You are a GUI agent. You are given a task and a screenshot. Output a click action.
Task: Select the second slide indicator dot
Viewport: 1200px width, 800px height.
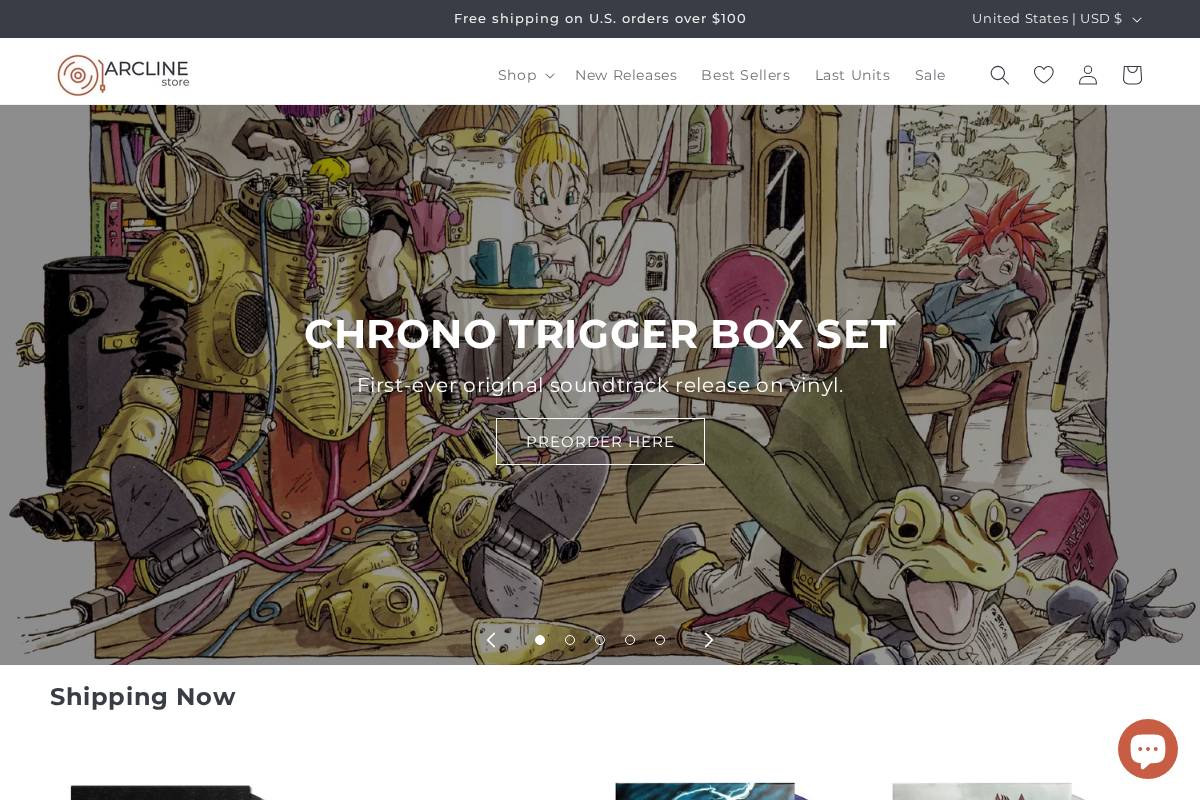(x=570, y=640)
